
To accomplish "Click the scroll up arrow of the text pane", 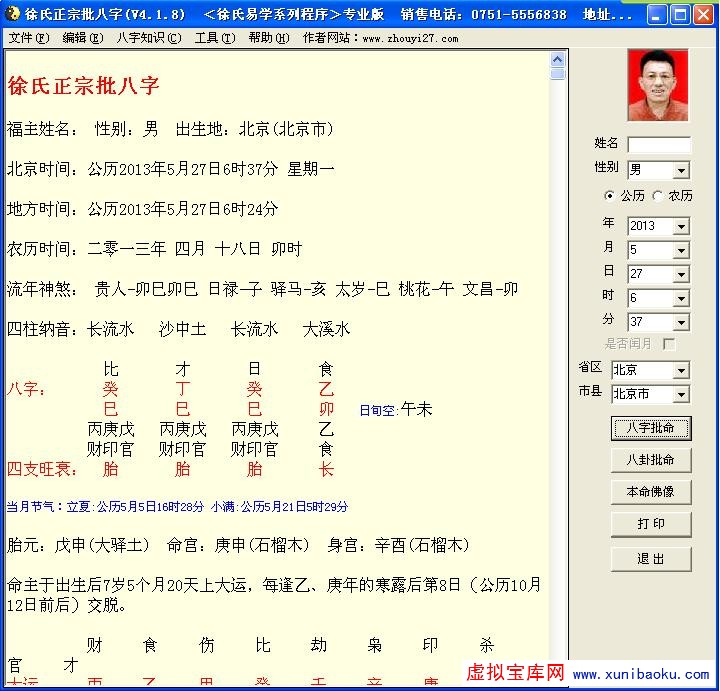I will (x=558, y=58).
